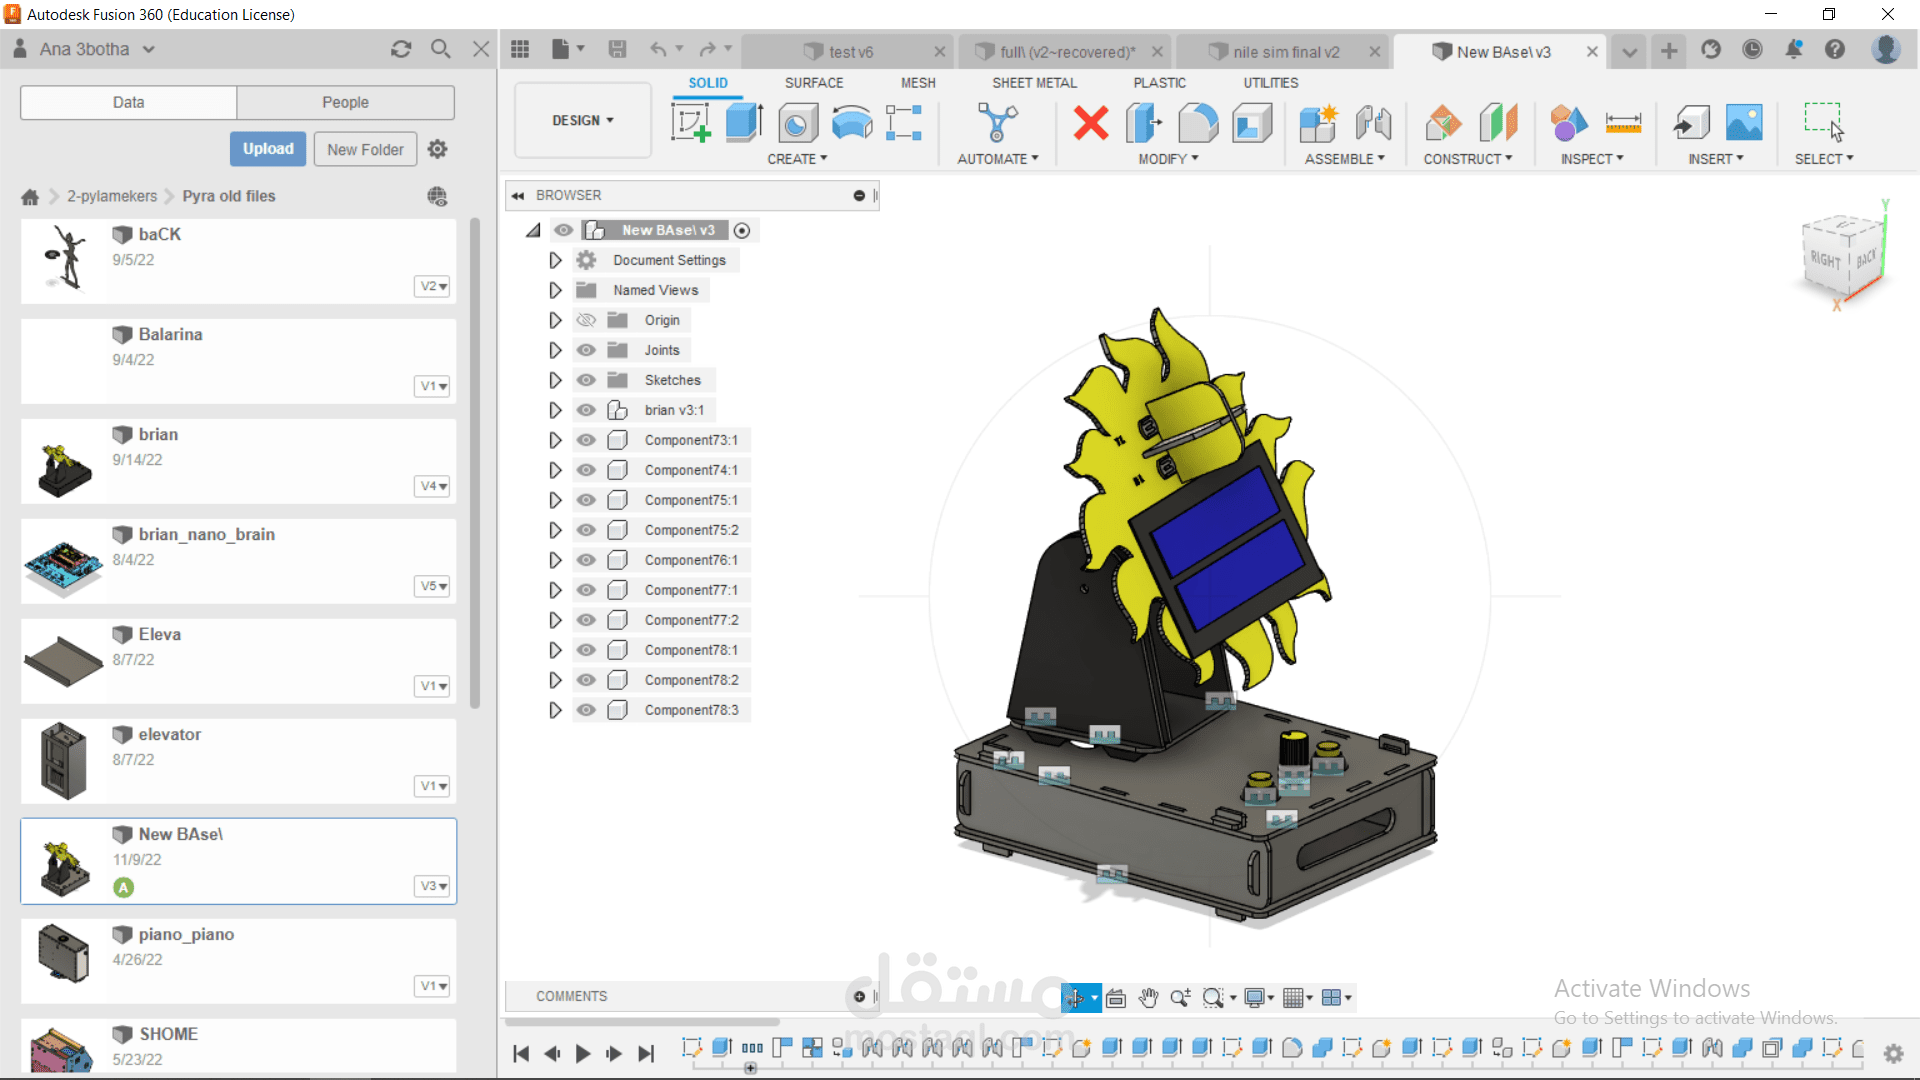Viewport: 1920px width, 1080px height.
Task: Toggle visibility of Component76:1
Action: tap(587, 560)
